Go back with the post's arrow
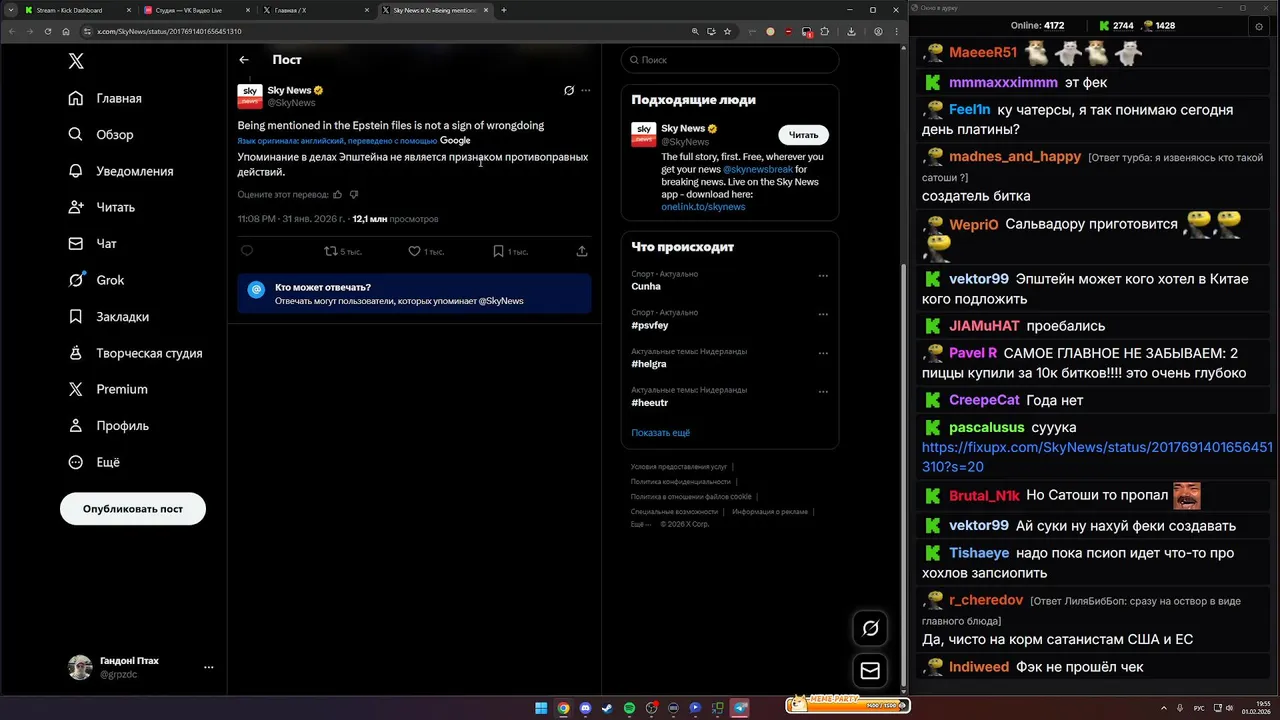The image size is (1280, 720). click(x=244, y=60)
